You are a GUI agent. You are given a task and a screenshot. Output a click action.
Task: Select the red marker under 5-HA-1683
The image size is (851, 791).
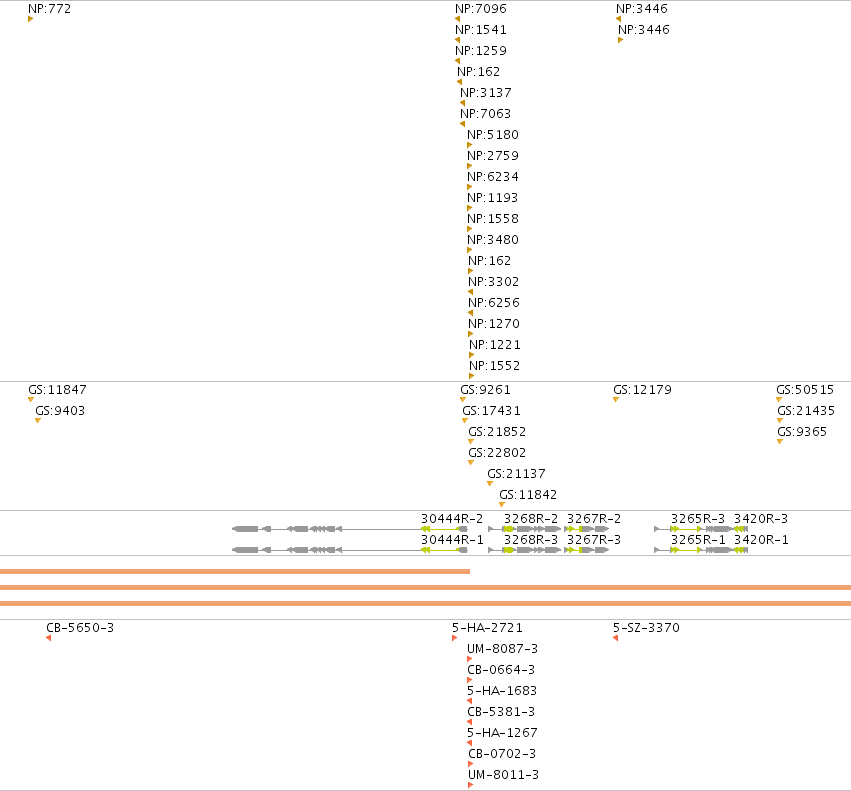[469, 701]
